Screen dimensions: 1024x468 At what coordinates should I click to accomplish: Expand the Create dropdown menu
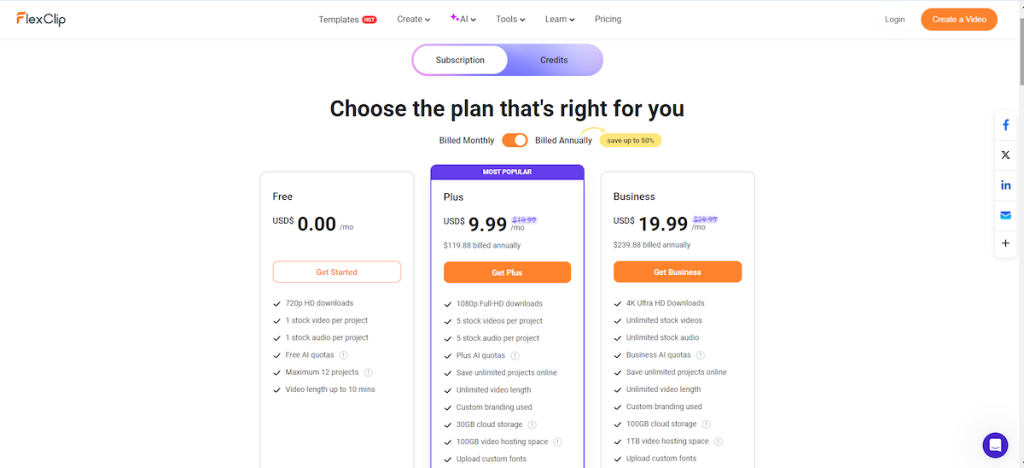click(413, 19)
